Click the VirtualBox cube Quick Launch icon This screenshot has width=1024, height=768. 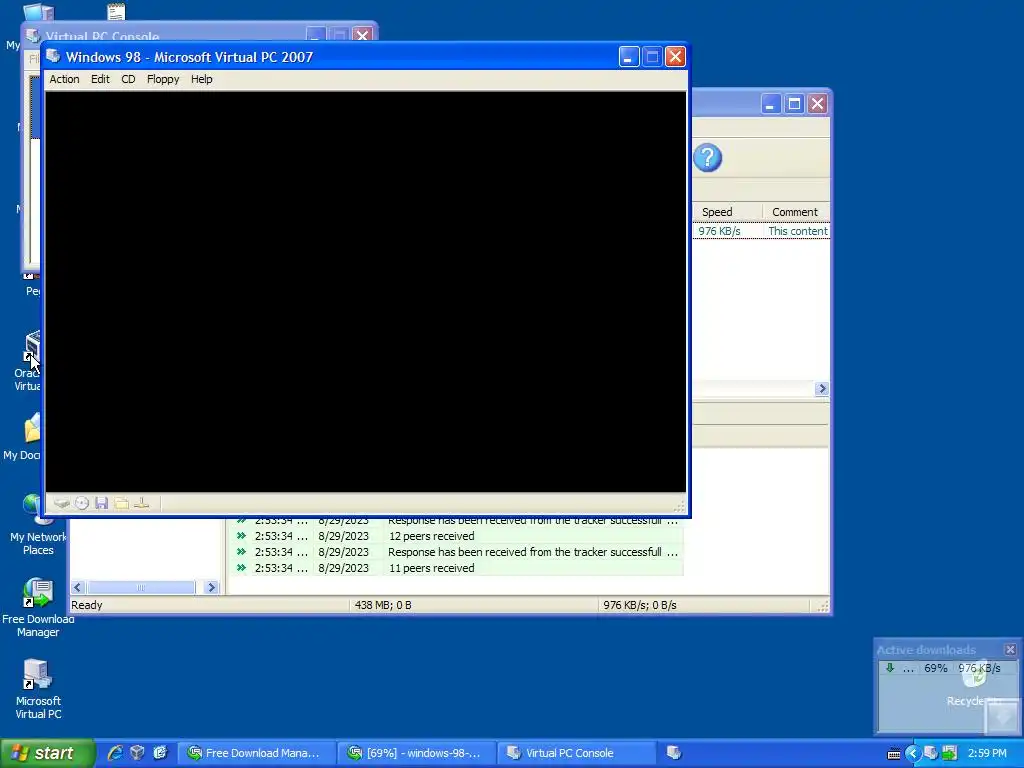pos(137,753)
